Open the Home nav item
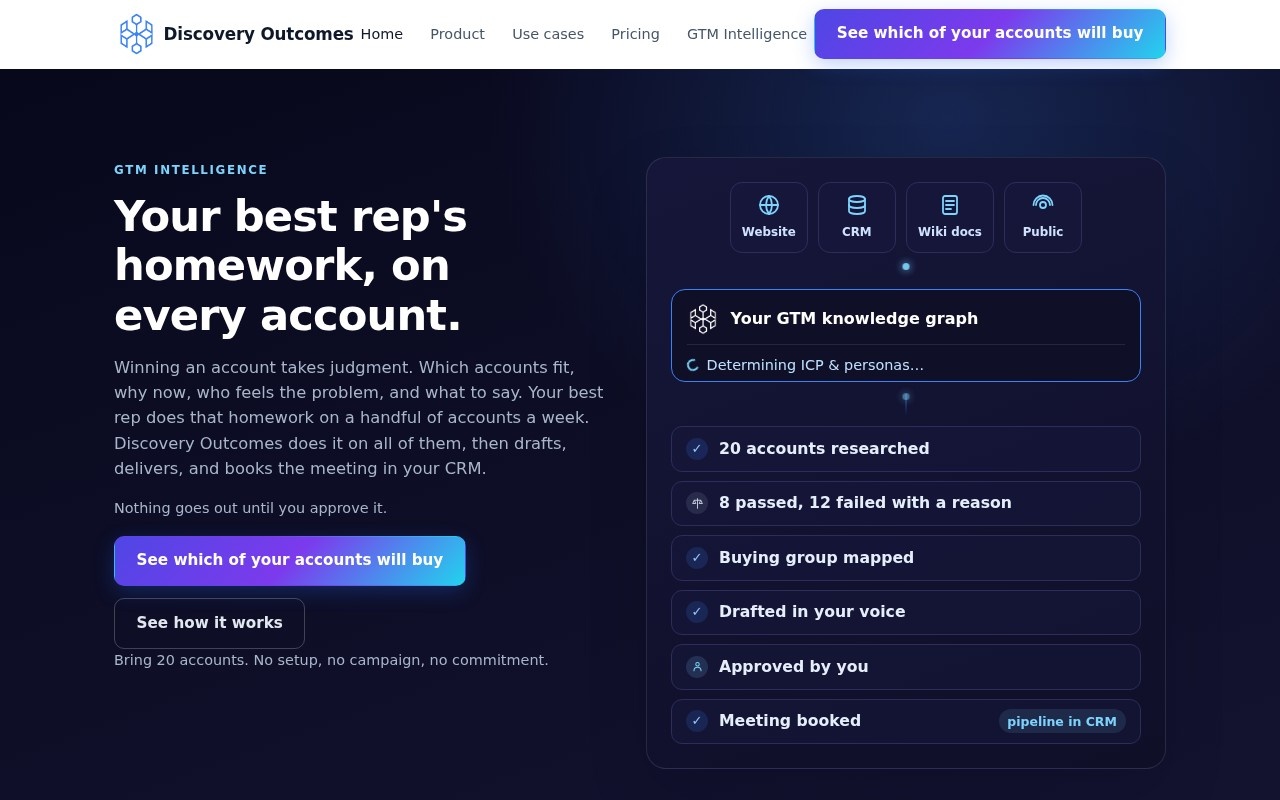 382,34
